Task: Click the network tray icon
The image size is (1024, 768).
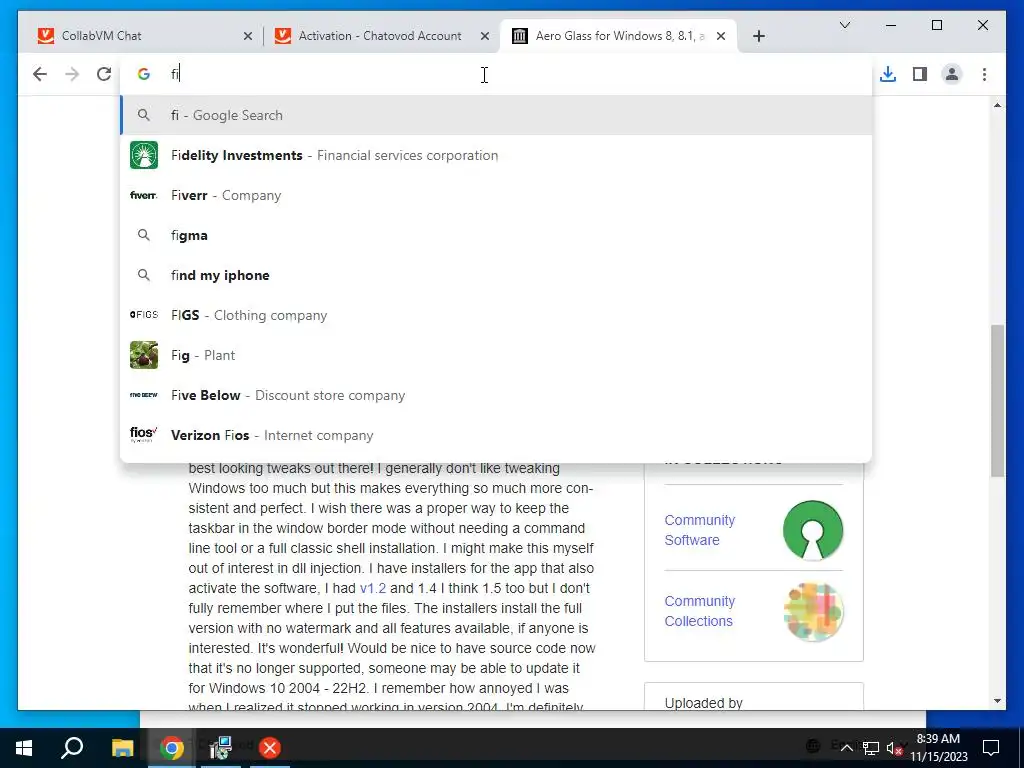Action: tap(871, 748)
